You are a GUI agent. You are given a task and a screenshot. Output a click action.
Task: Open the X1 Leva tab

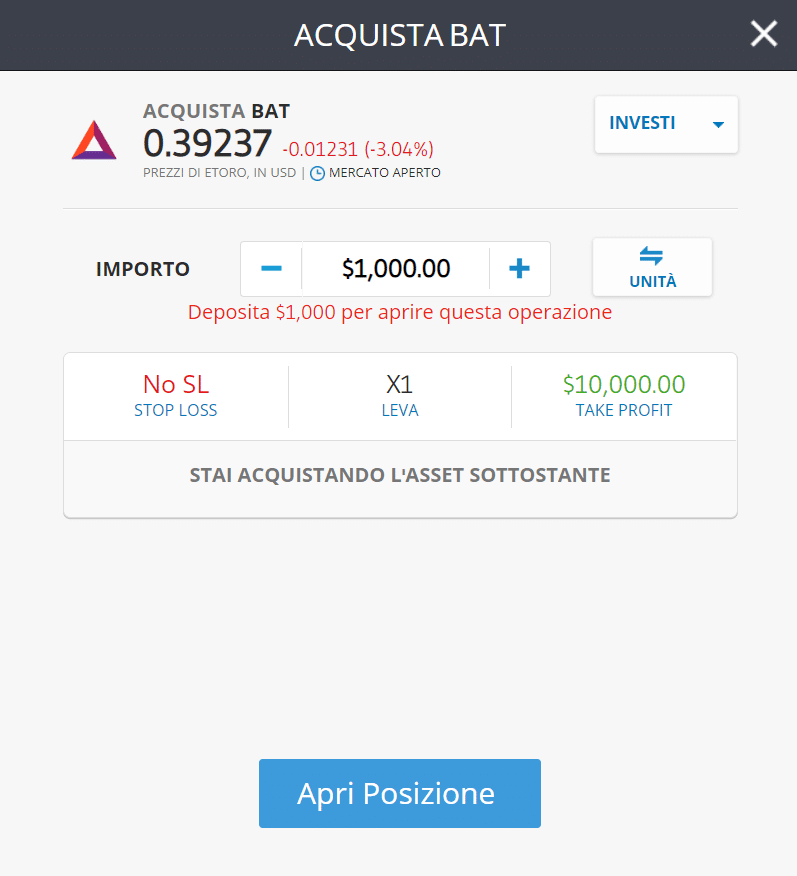pyautogui.click(x=400, y=396)
